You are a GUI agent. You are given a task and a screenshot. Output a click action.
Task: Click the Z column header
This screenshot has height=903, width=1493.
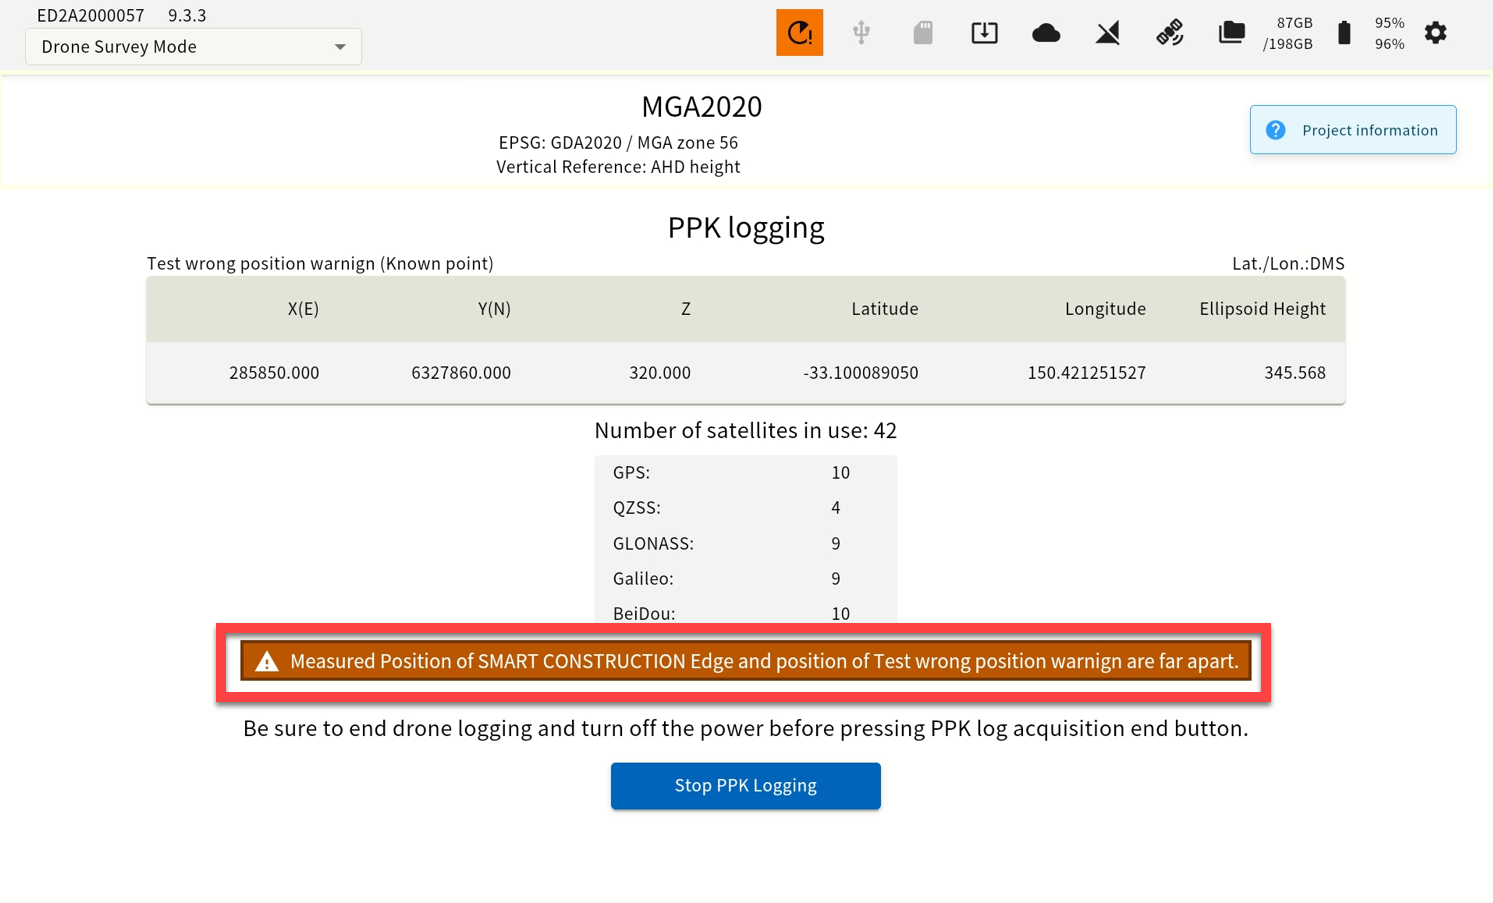click(686, 309)
